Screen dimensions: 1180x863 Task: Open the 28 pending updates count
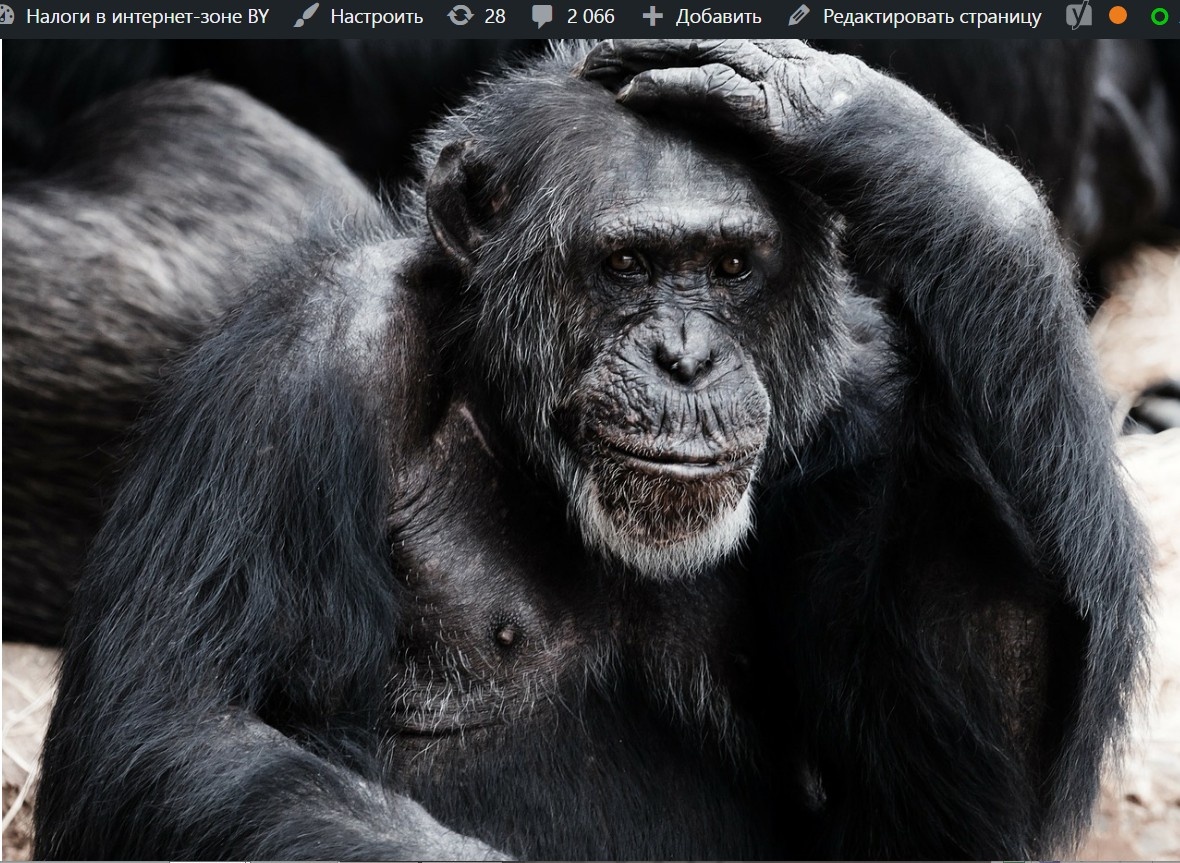pyautogui.click(x=494, y=17)
